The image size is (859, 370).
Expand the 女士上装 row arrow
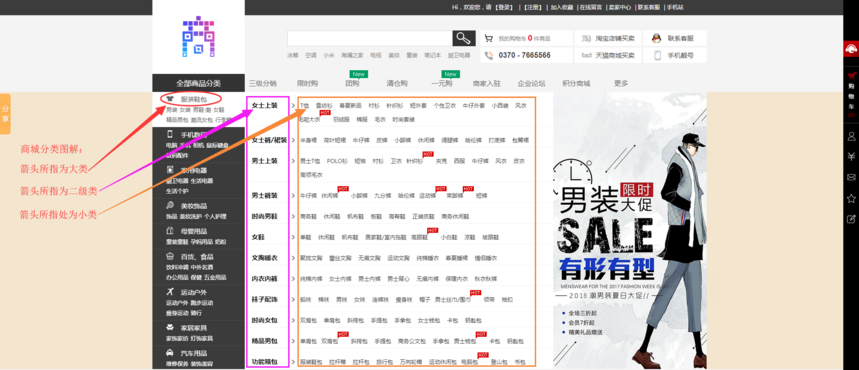pyautogui.click(x=293, y=106)
